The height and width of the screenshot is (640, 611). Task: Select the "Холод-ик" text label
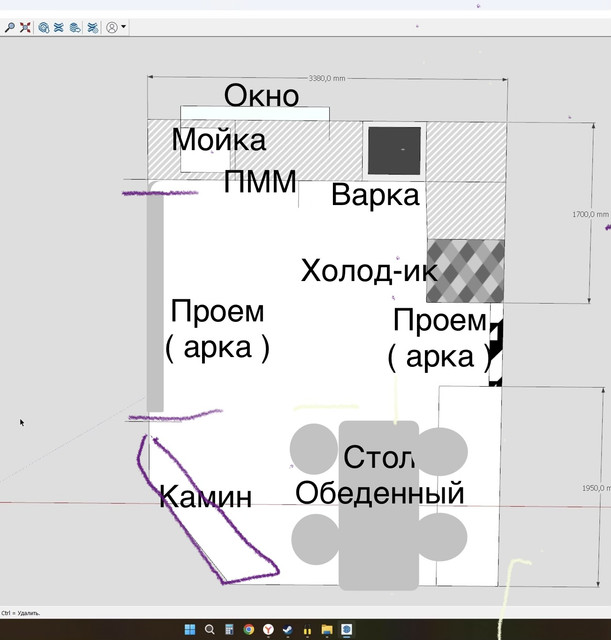coord(369,271)
